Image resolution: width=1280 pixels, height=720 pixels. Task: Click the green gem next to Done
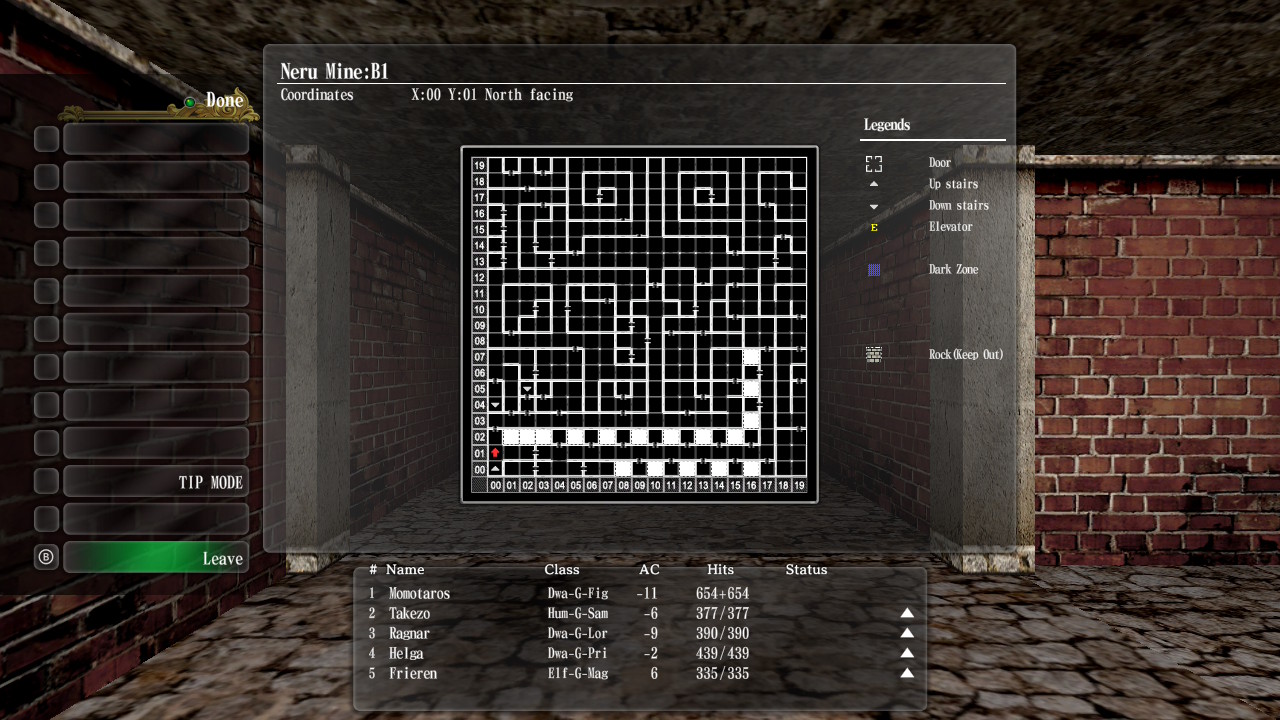pyautogui.click(x=189, y=102)
